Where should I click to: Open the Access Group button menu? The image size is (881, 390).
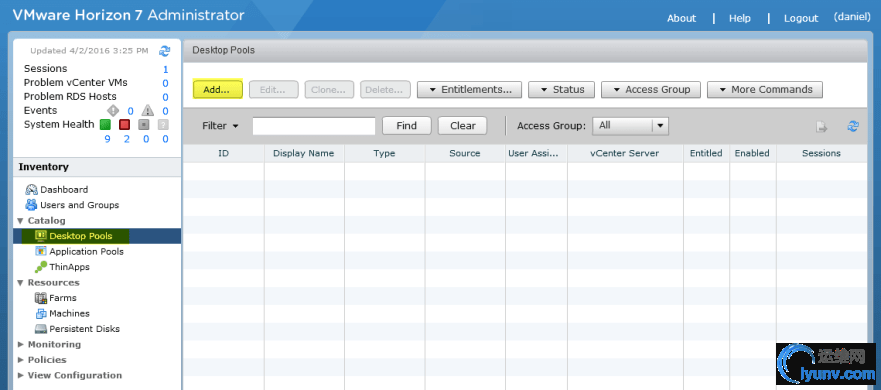coord(651,89)
